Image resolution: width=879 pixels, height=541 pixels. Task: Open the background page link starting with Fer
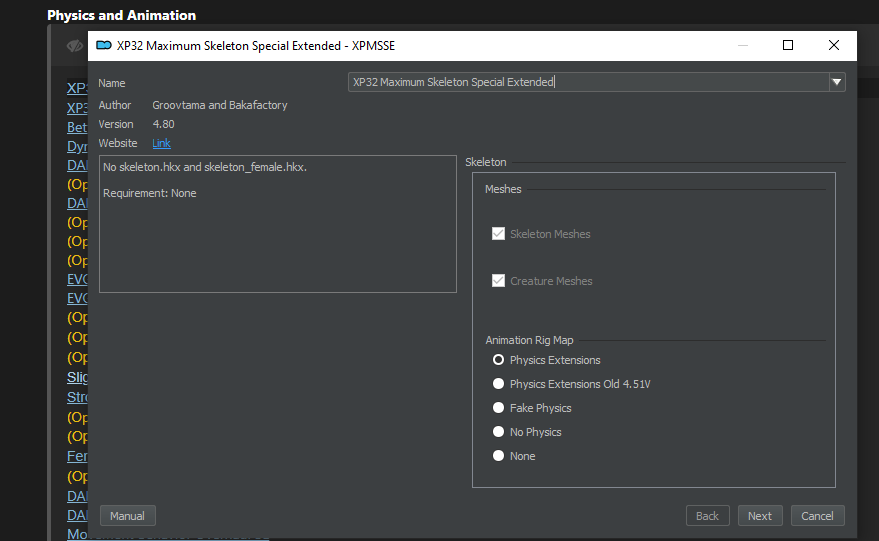pos(77,456)
